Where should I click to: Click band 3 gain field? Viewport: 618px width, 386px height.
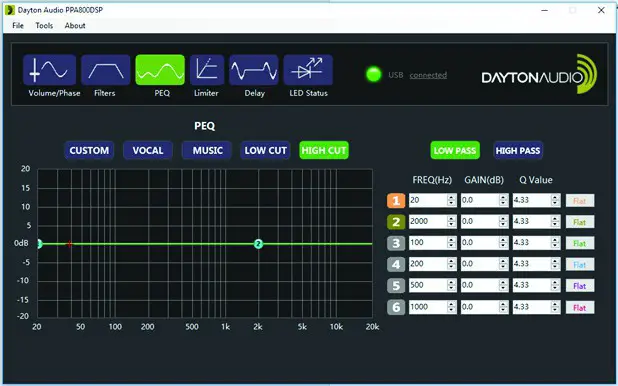[484, 243]
